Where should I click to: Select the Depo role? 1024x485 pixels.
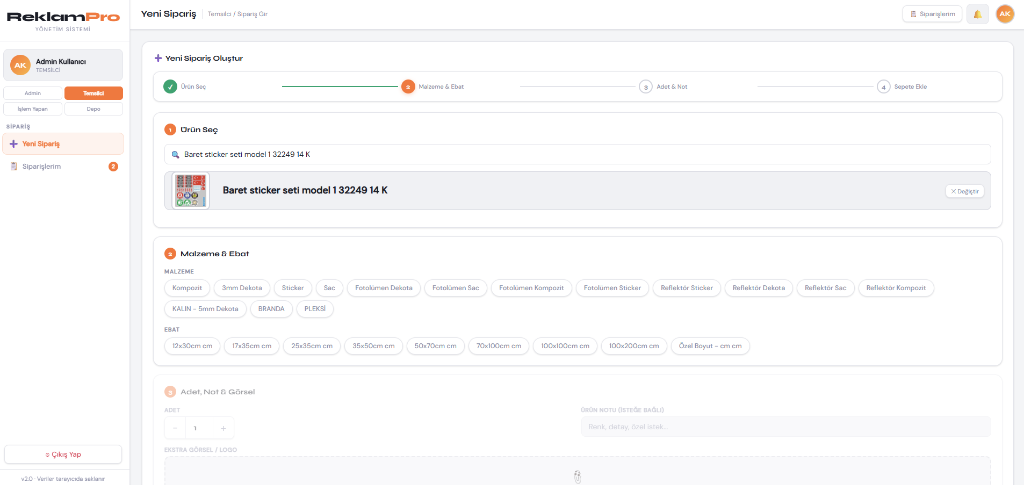click(x=93, y=109)
